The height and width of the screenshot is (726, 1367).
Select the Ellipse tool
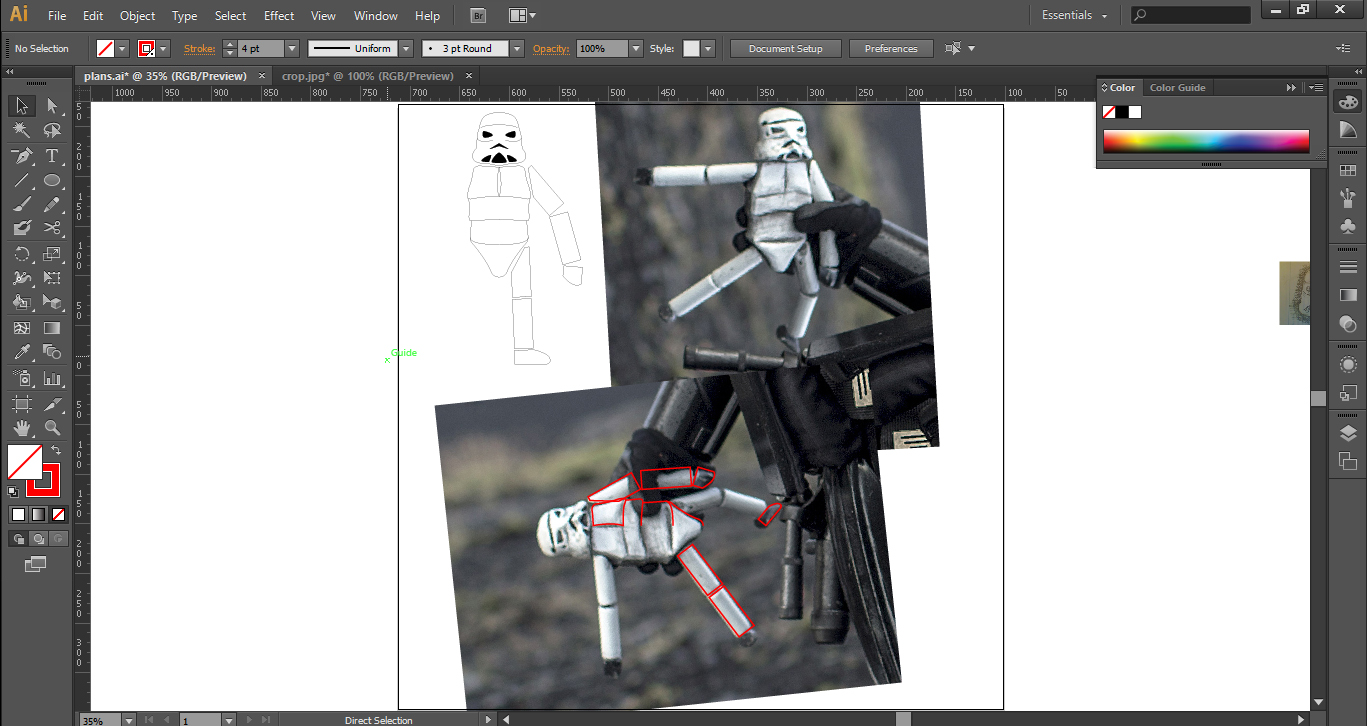pos(52,181)
